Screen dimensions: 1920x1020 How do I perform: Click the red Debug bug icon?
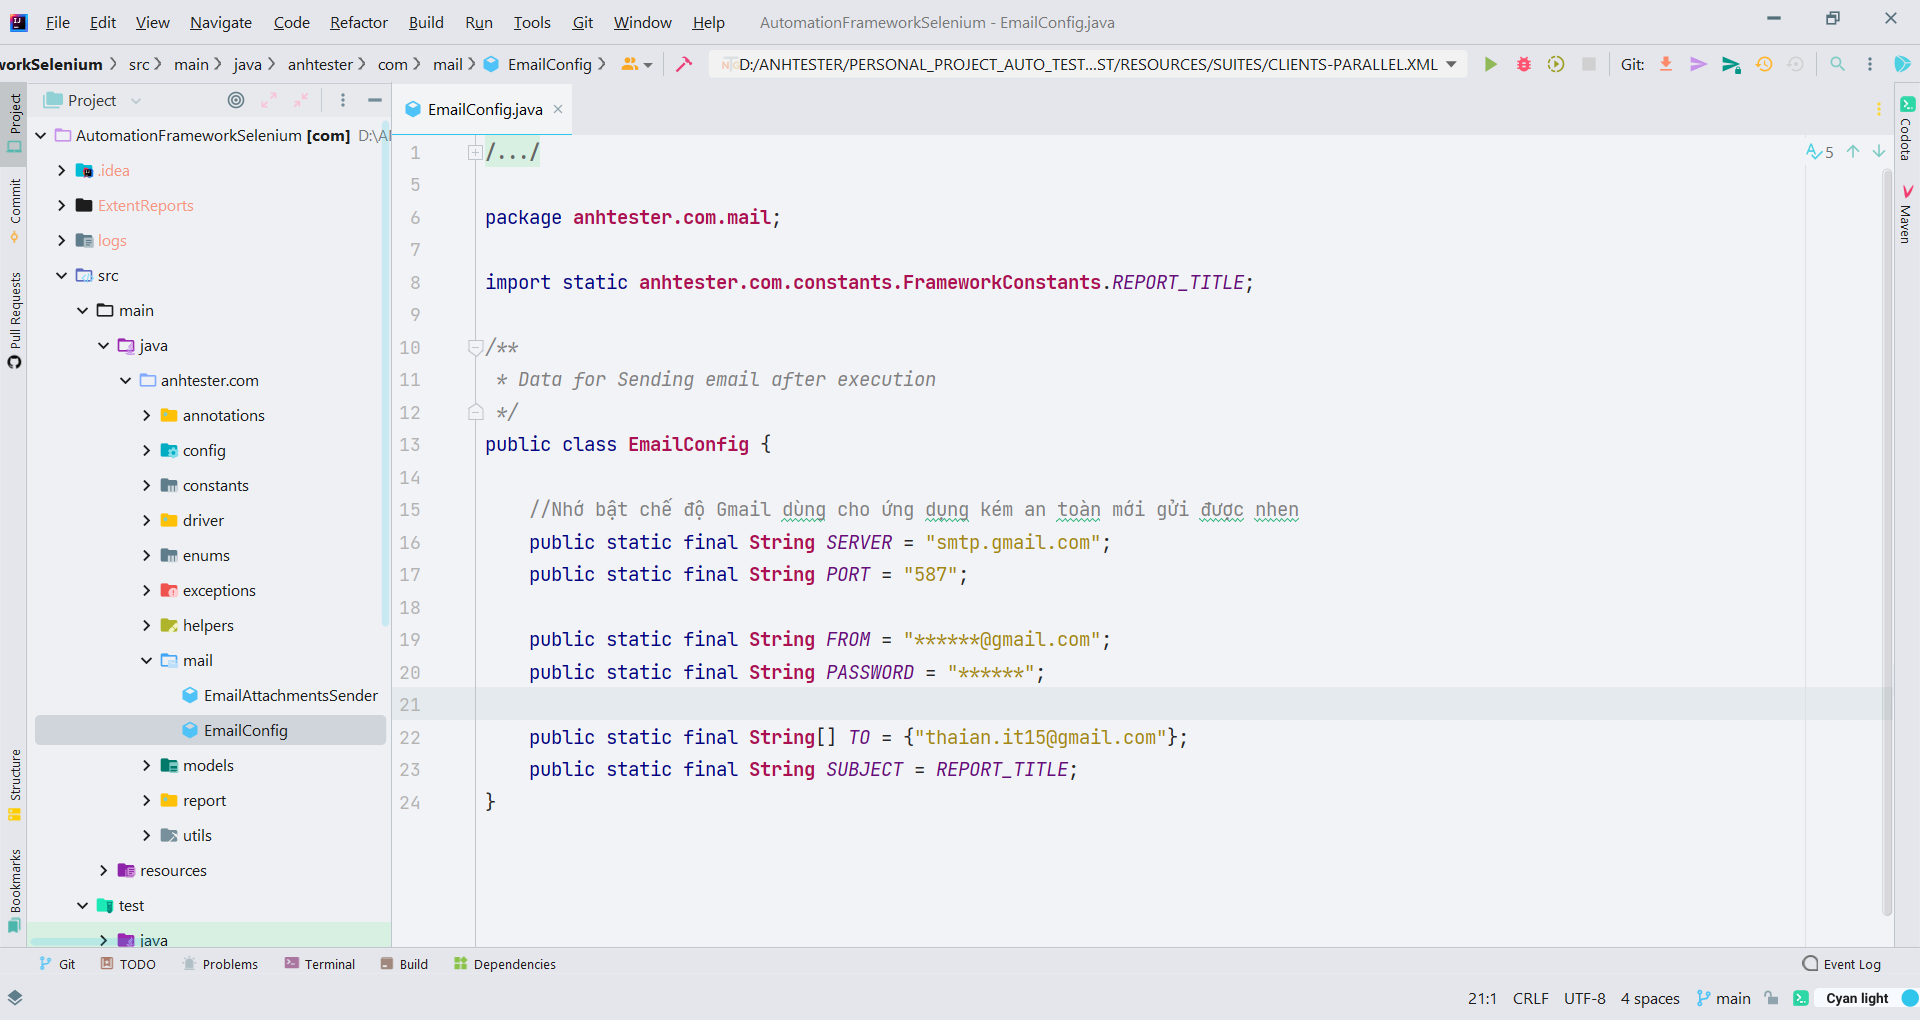1523,64
